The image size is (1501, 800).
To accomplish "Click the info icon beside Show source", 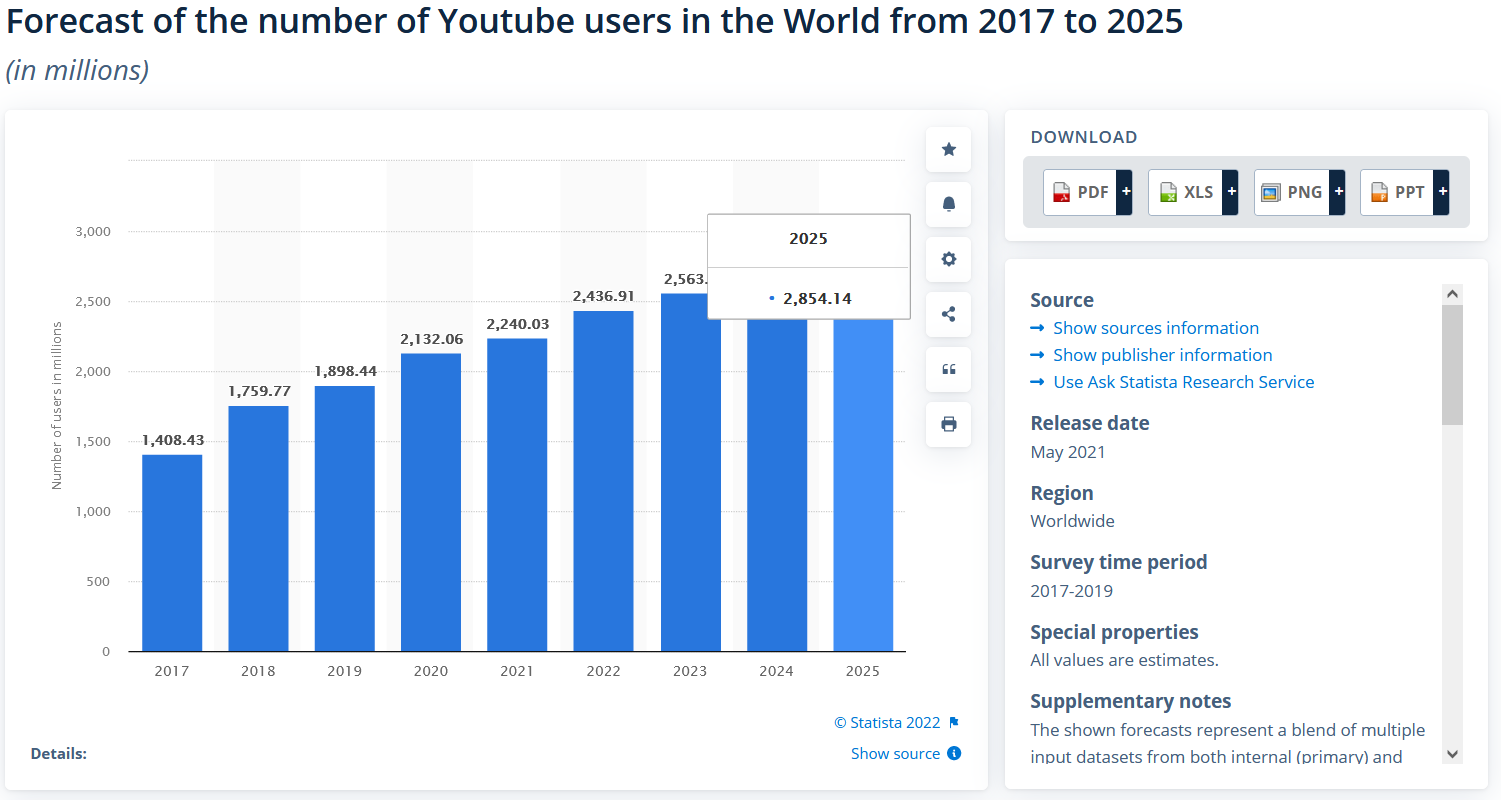I will pyautogui.click(x=954, y=753).
